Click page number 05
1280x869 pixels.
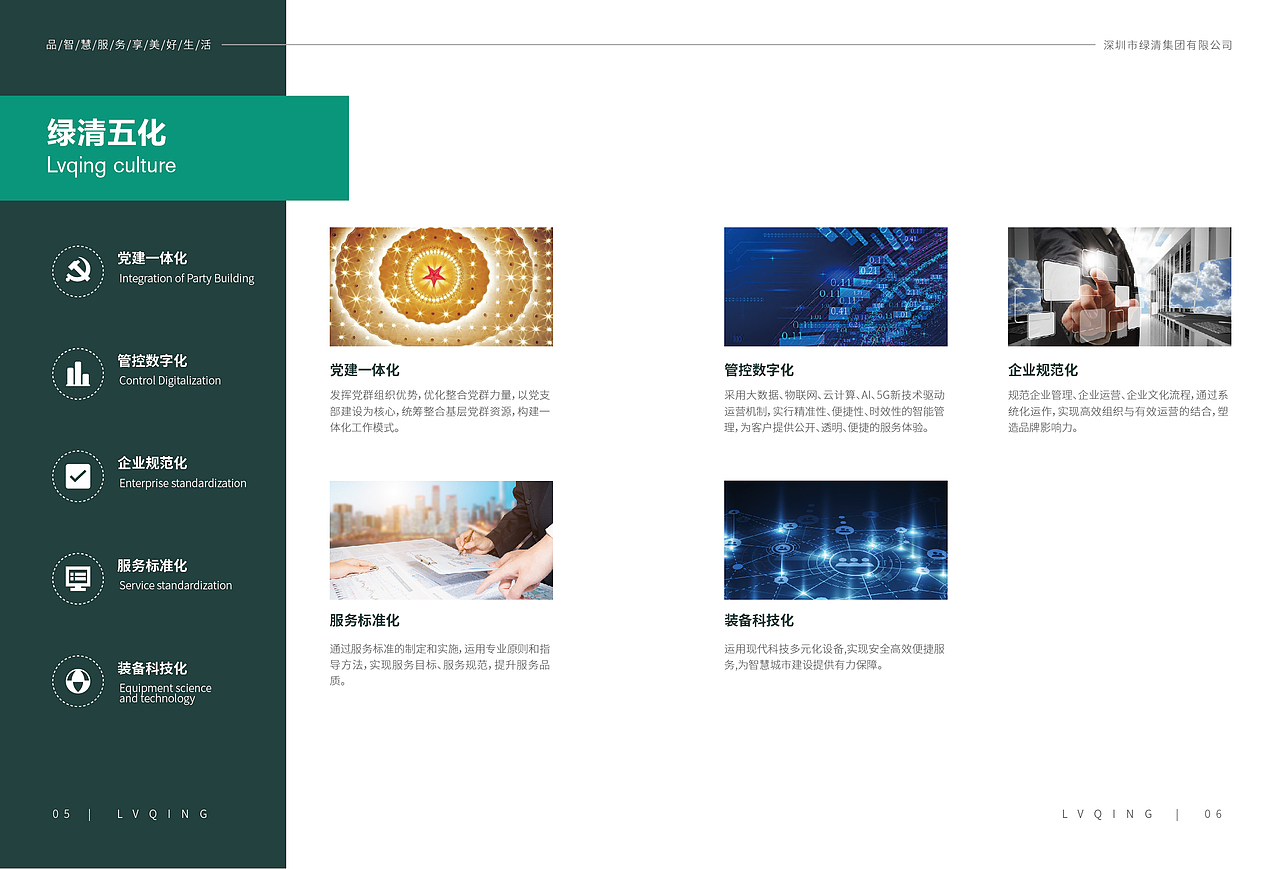click(x=62, y=814)
